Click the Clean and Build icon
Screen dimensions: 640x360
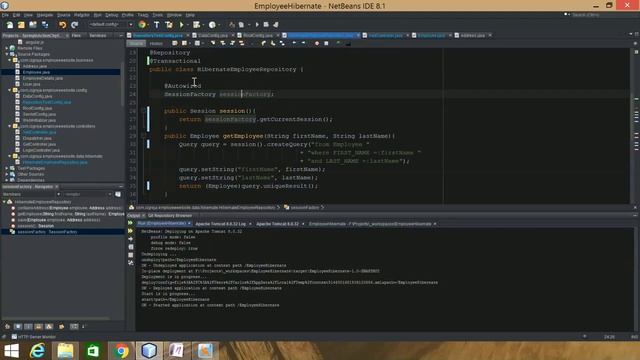pyautogui.click(x=169, y=25)
